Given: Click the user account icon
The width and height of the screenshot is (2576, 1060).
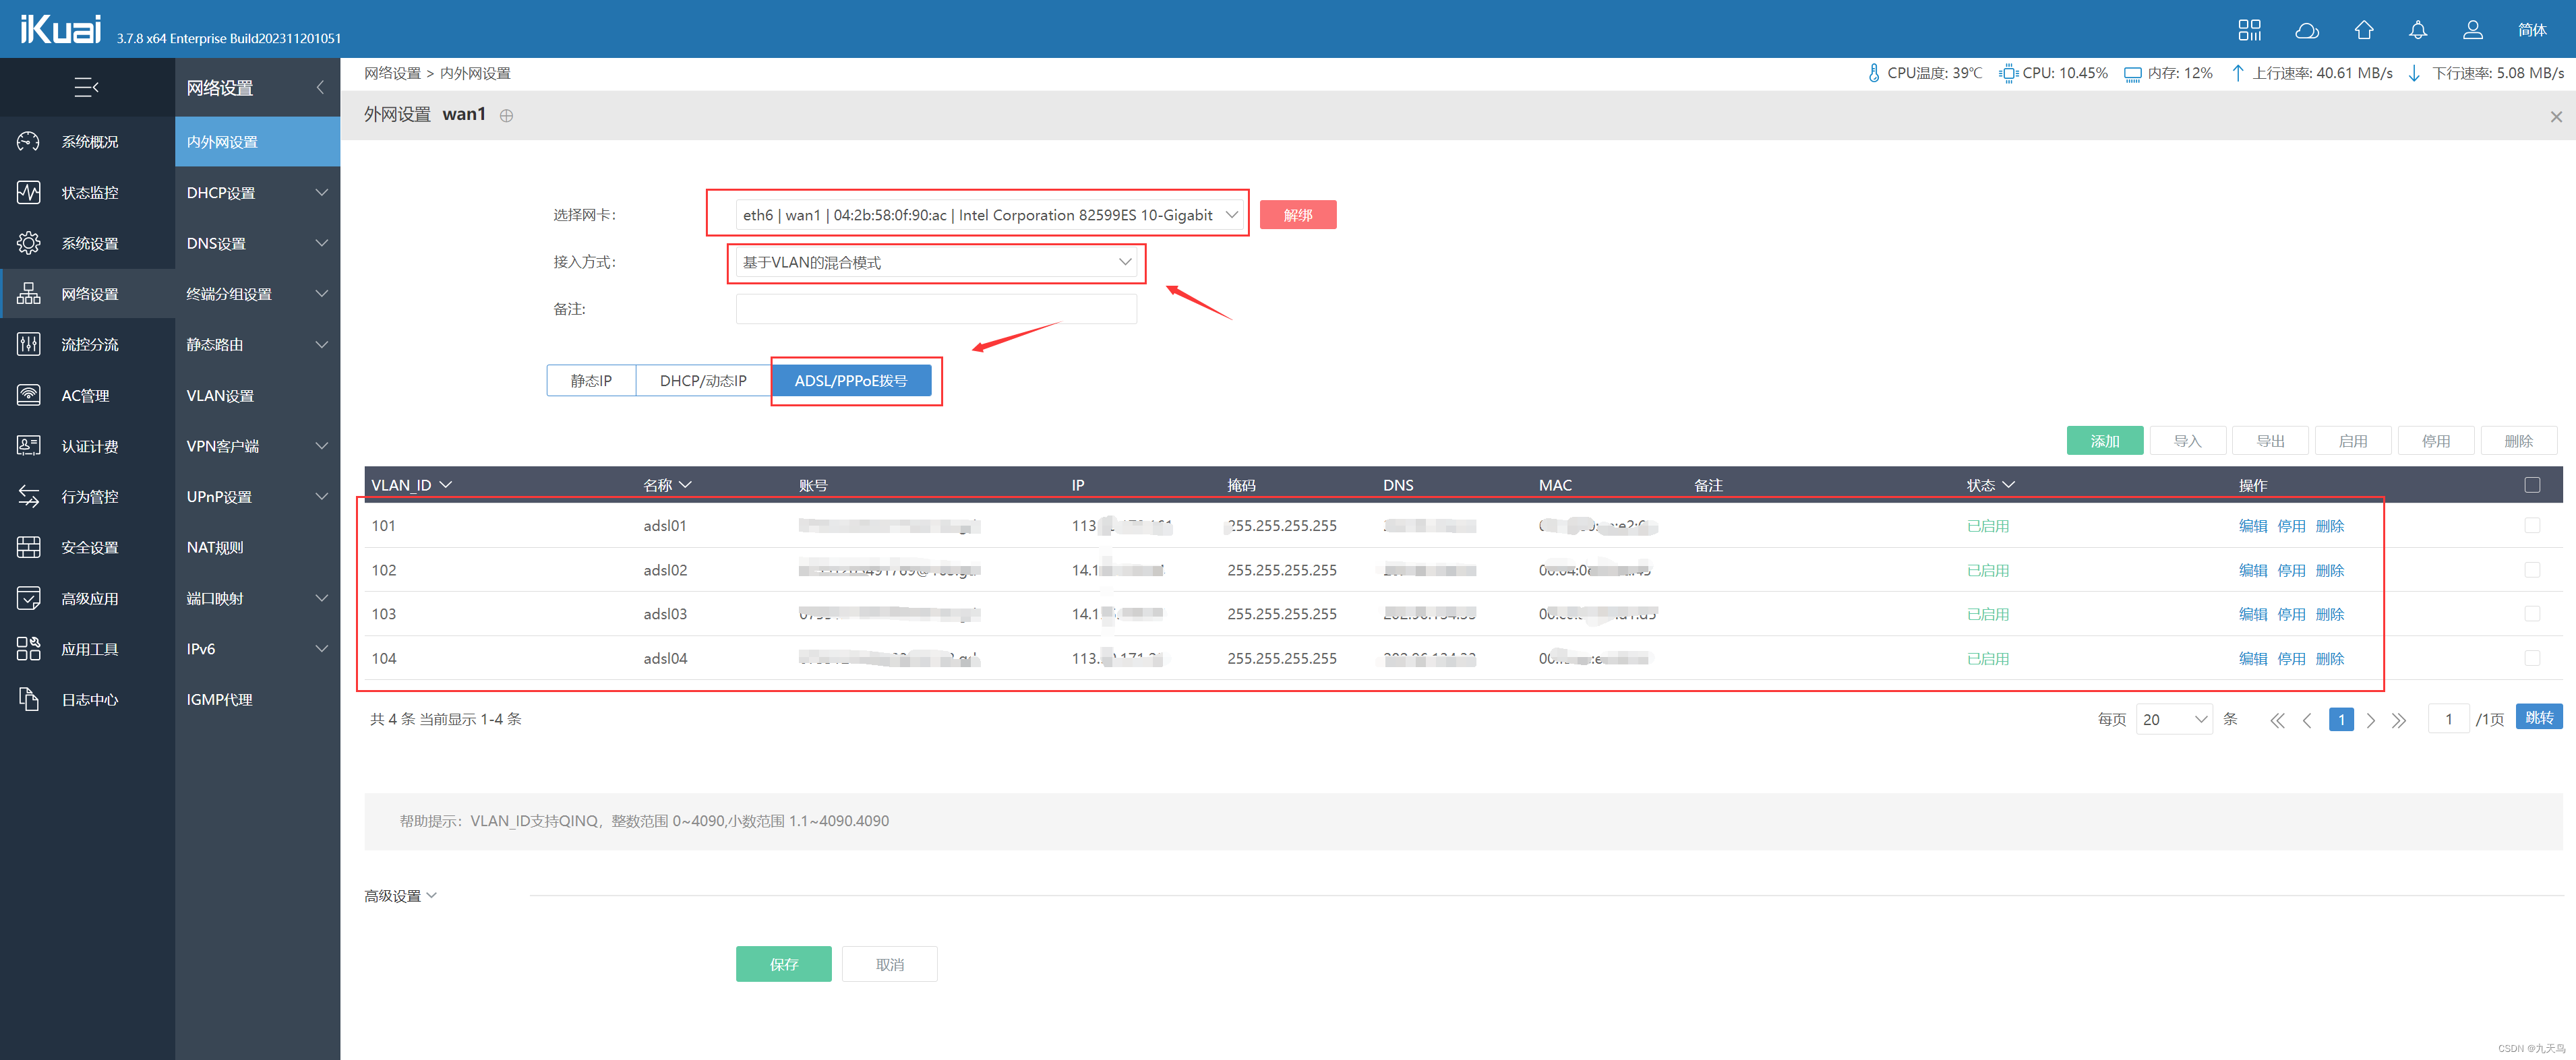Looking at the screenshot, I should (x=2472, y=30).
